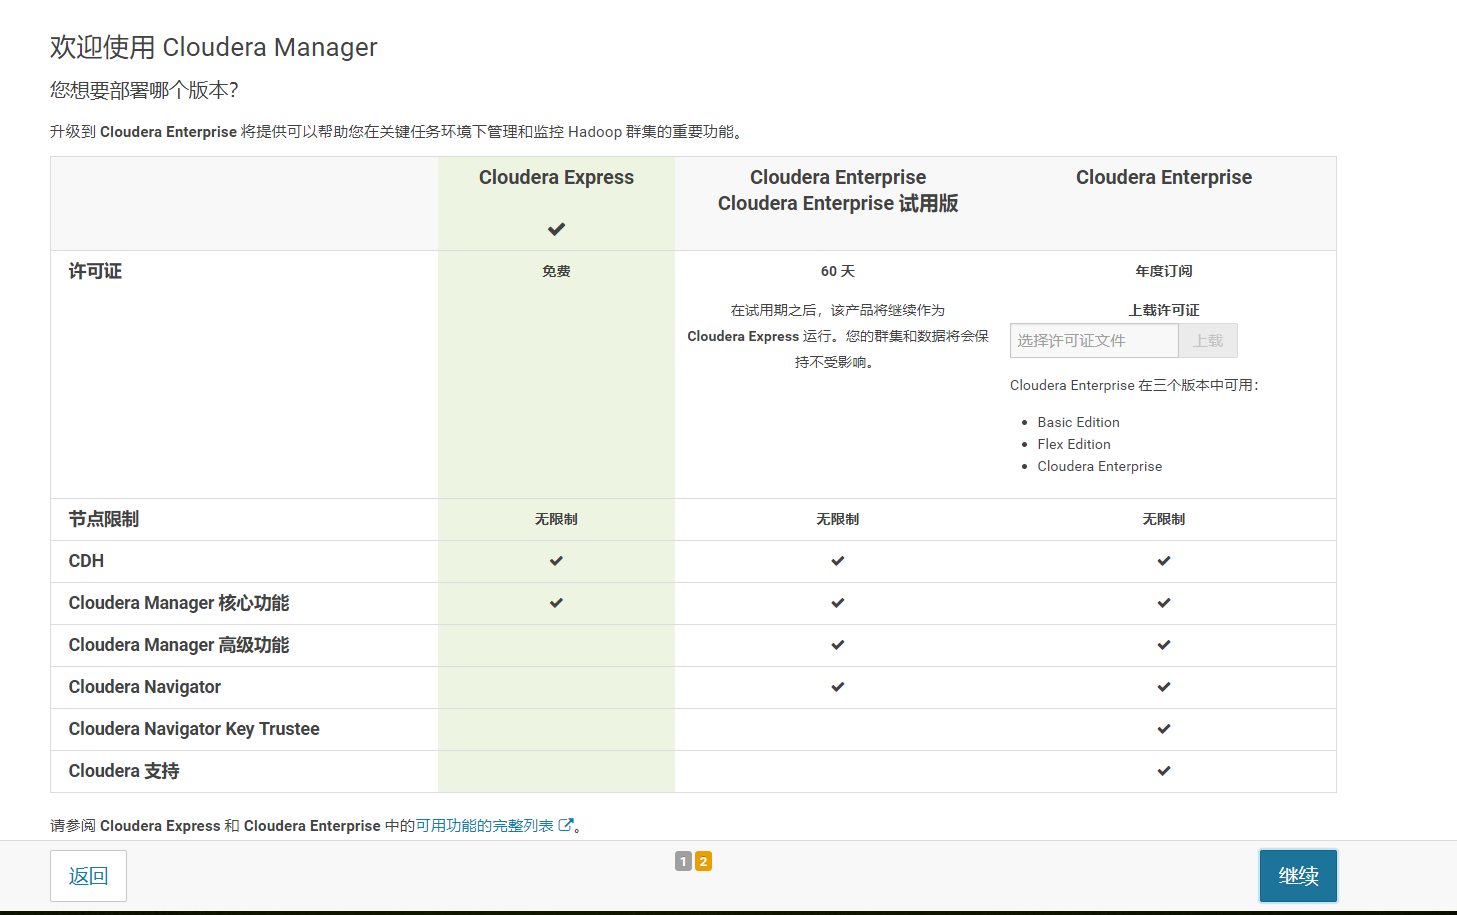Click CDH checkmark in Enterprise trial column
This screenshot has width=1457, height=915.
coord(838,561)
